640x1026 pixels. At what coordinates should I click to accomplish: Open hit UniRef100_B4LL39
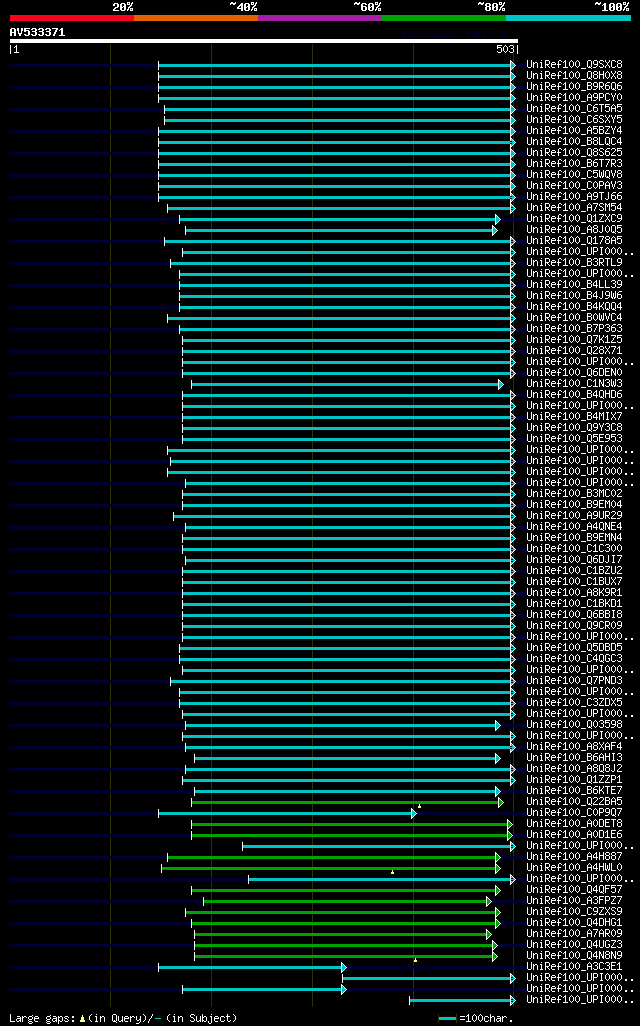coord(575,285)
